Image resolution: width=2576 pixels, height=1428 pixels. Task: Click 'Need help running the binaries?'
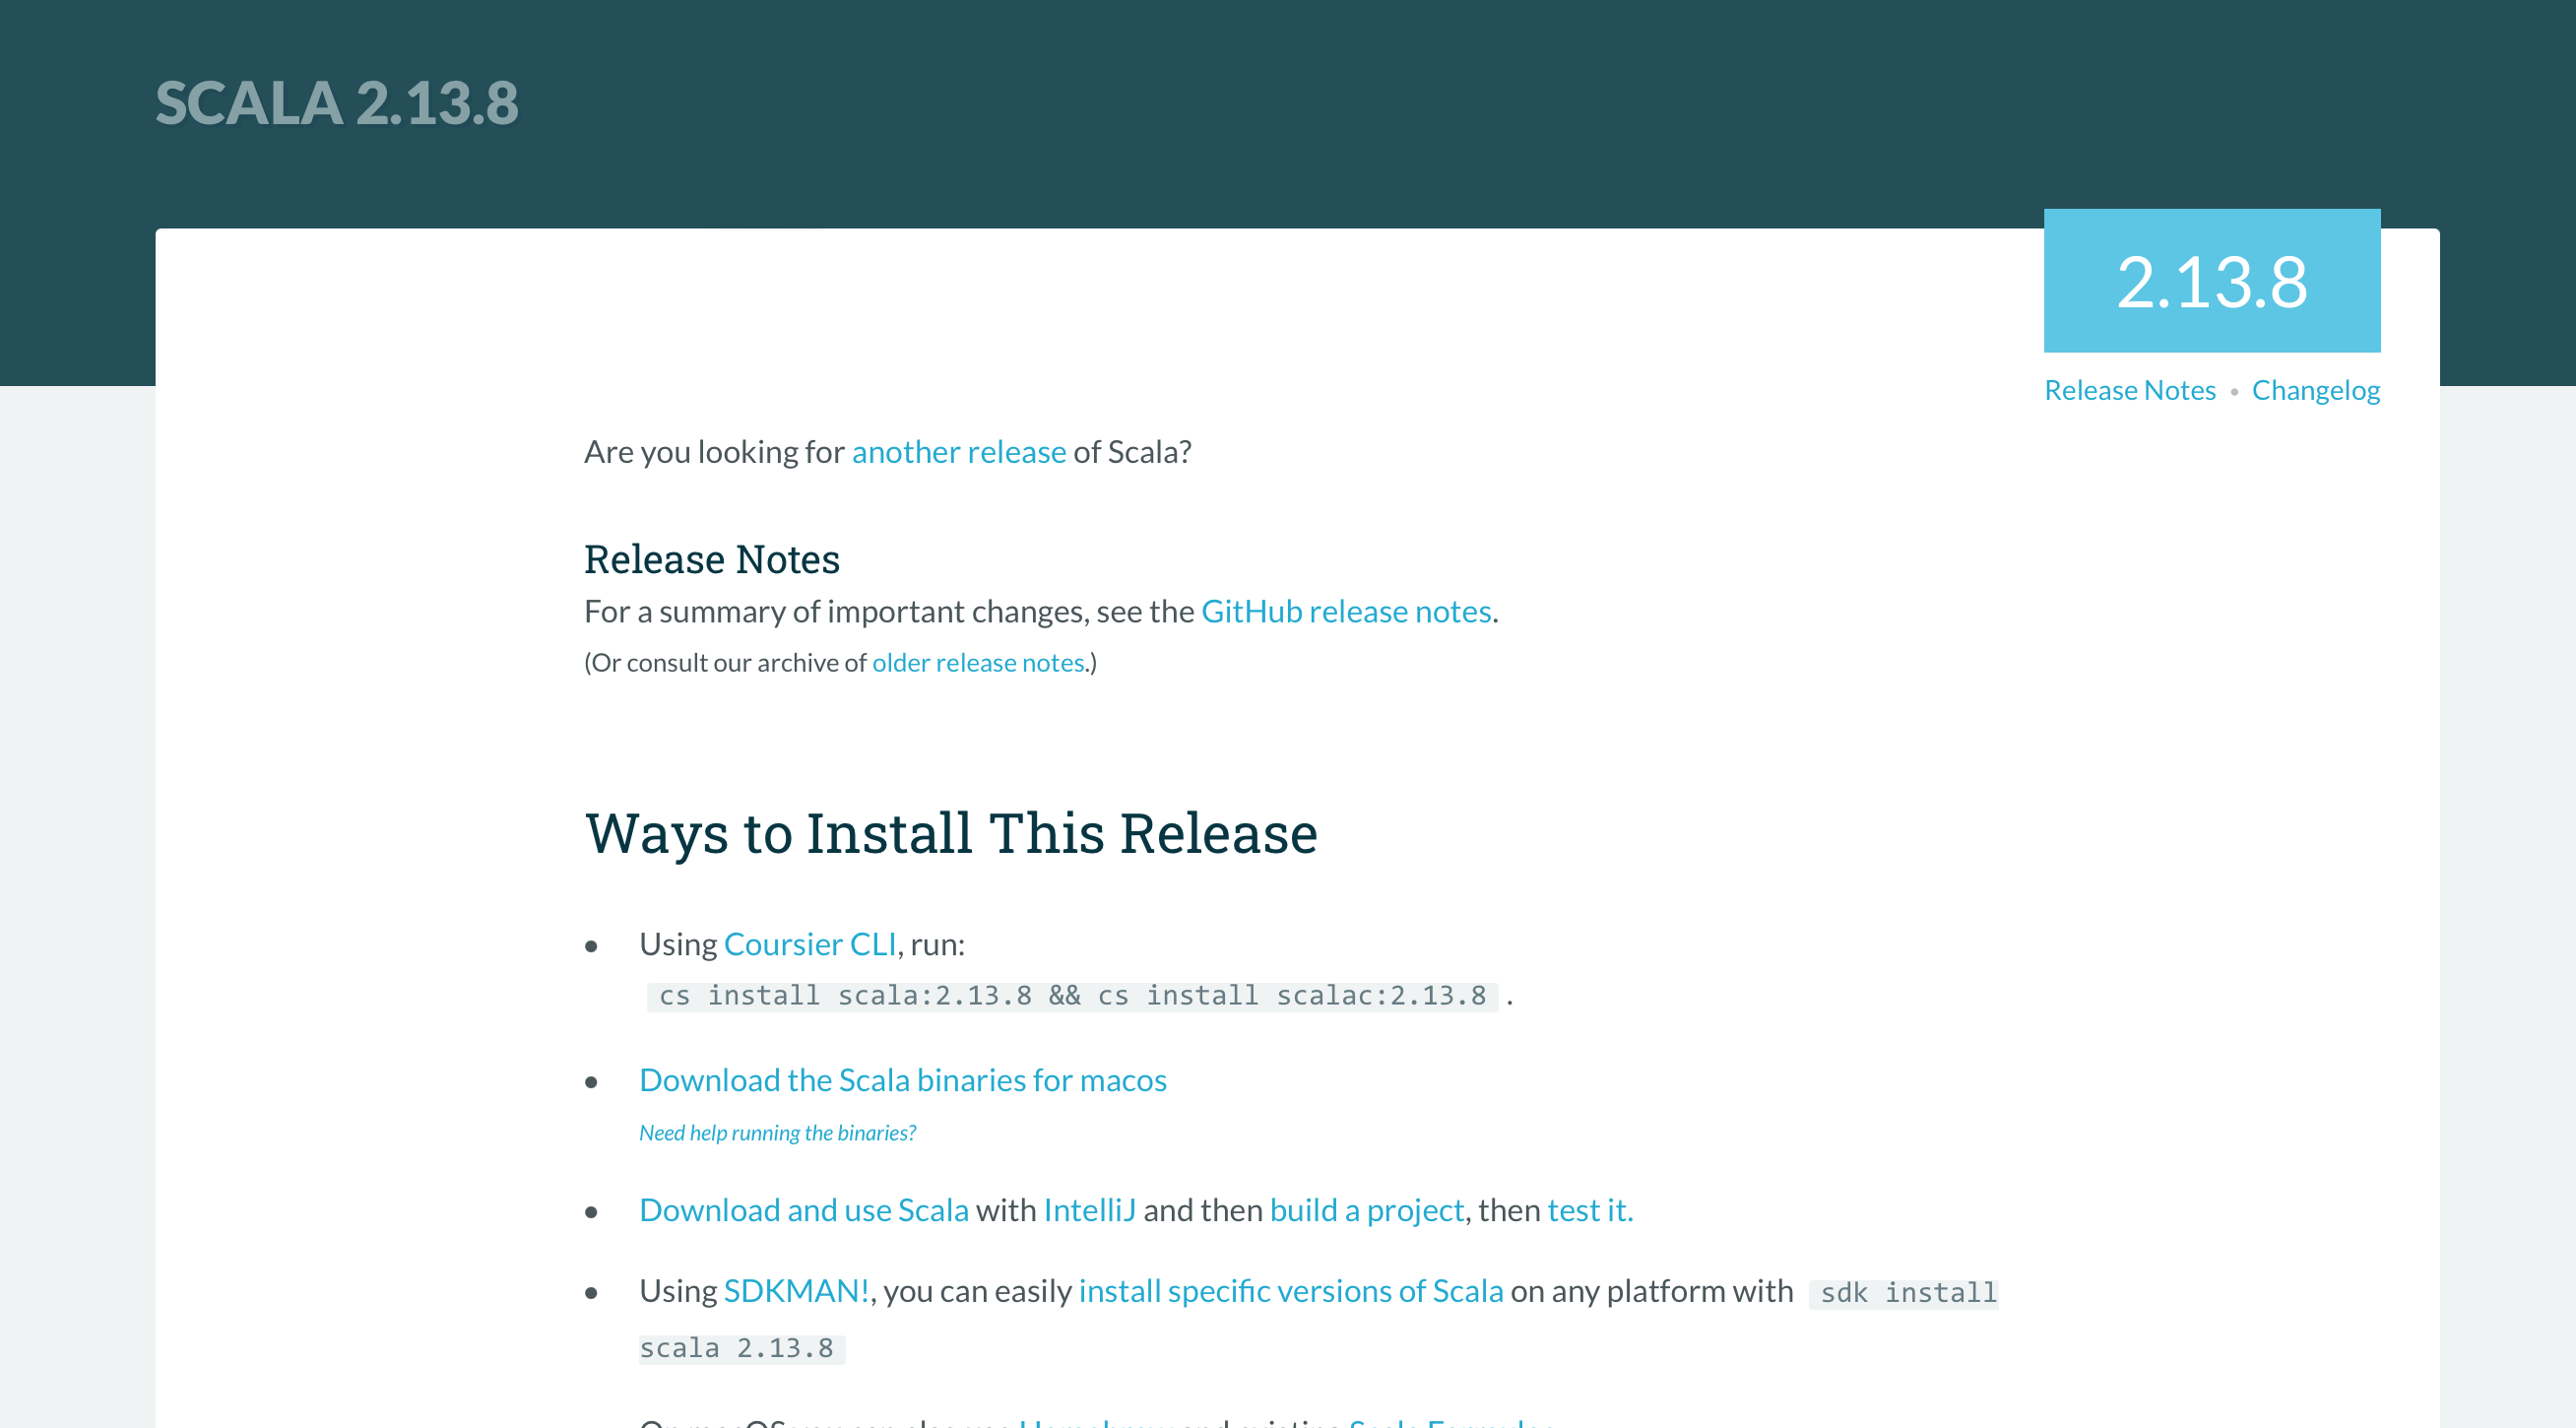777,1133
